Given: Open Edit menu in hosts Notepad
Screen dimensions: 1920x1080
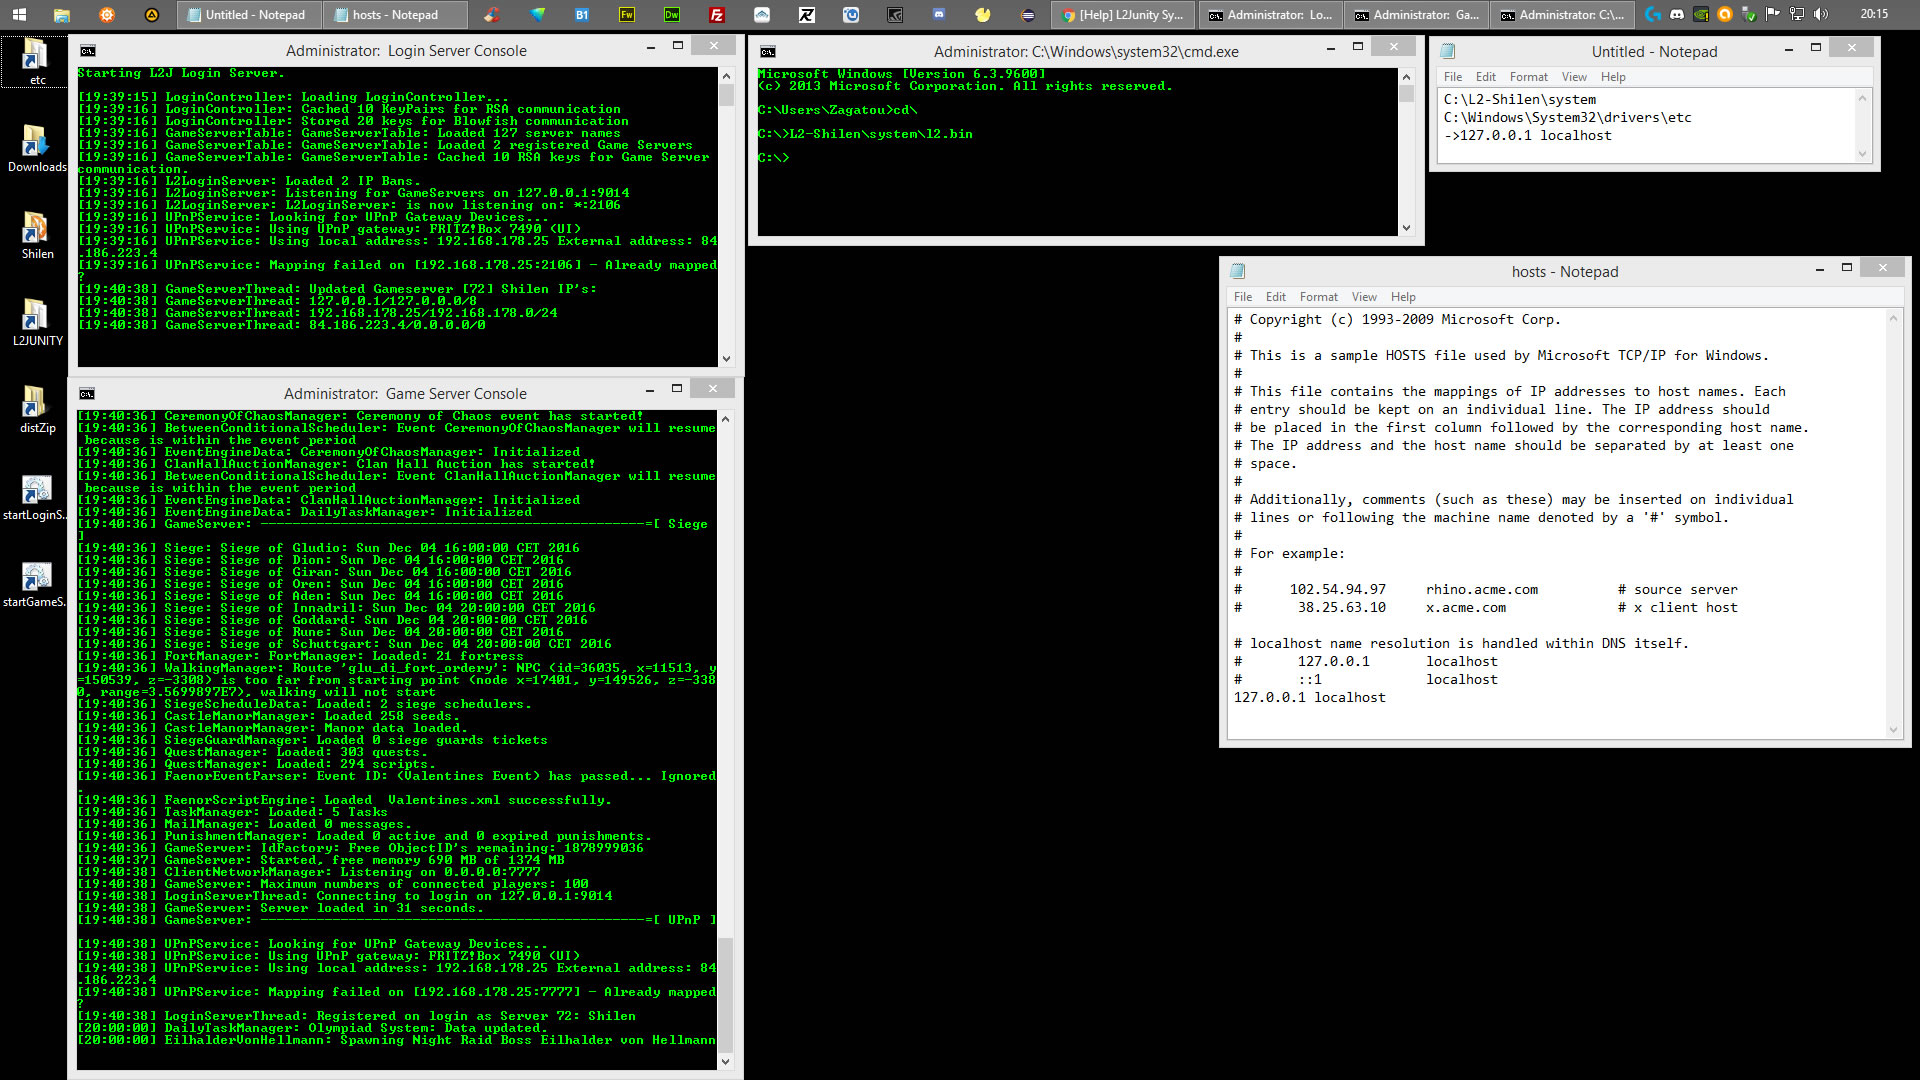Looking at the screenshot, I should click(x=1275, y=297).
